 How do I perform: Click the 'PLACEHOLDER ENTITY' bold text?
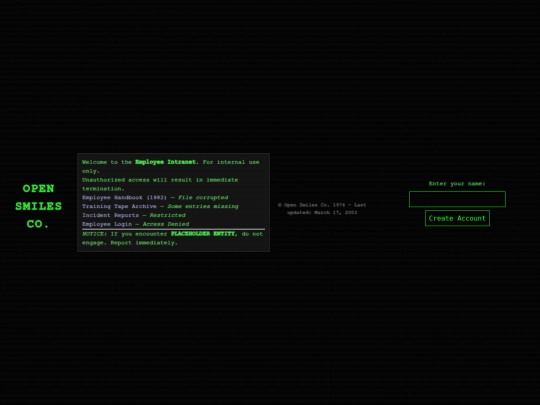(x=203, y=234)
